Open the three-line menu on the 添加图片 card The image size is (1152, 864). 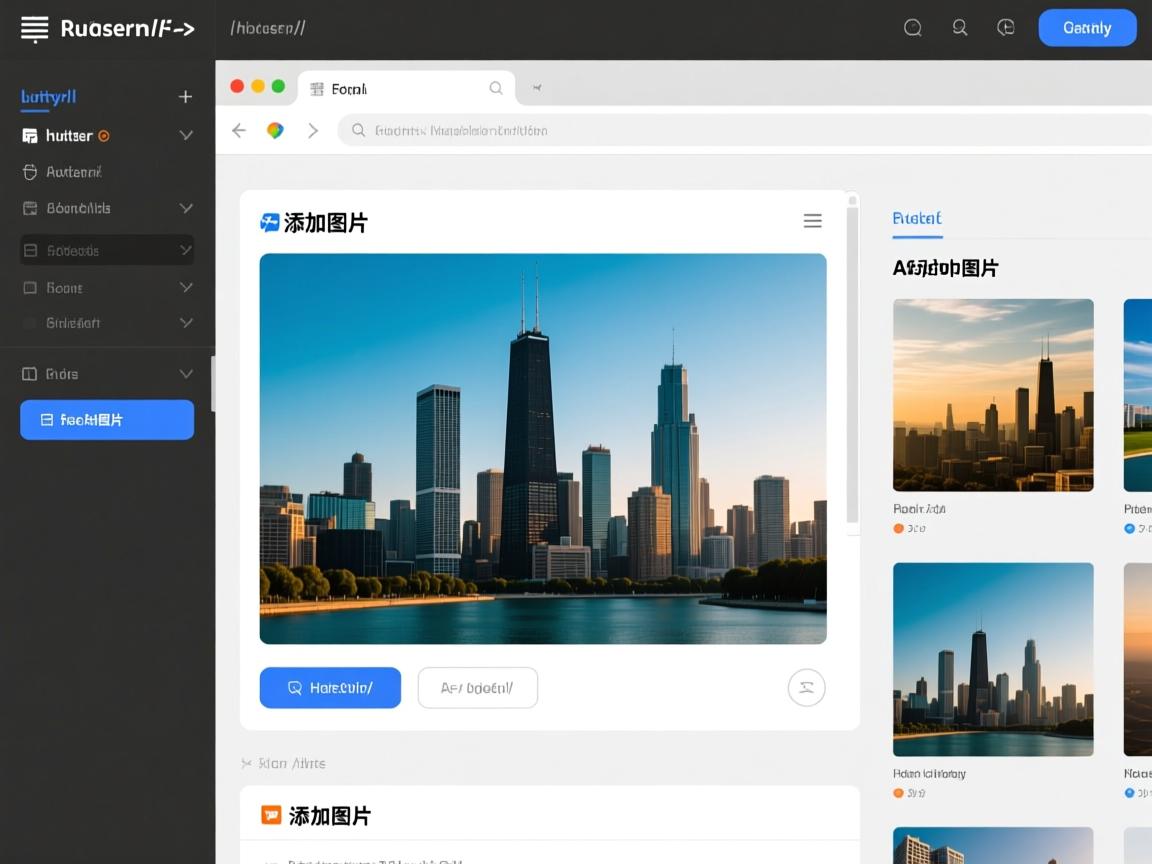(x=812, y=221)
